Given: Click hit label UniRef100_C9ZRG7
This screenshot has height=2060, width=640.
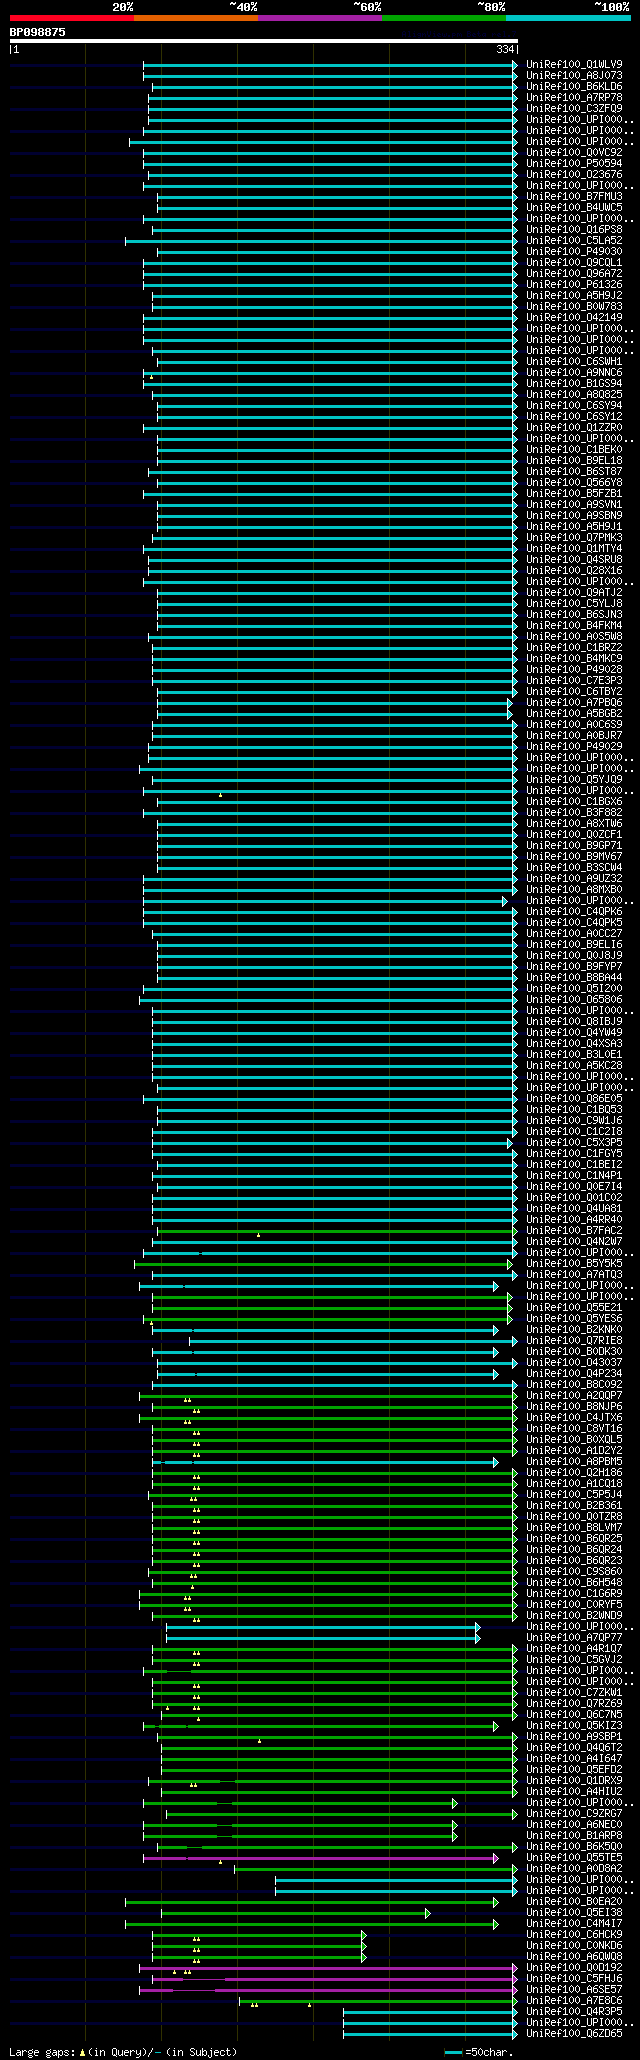Looking at the screenshot, I should tap(574, 1813).
